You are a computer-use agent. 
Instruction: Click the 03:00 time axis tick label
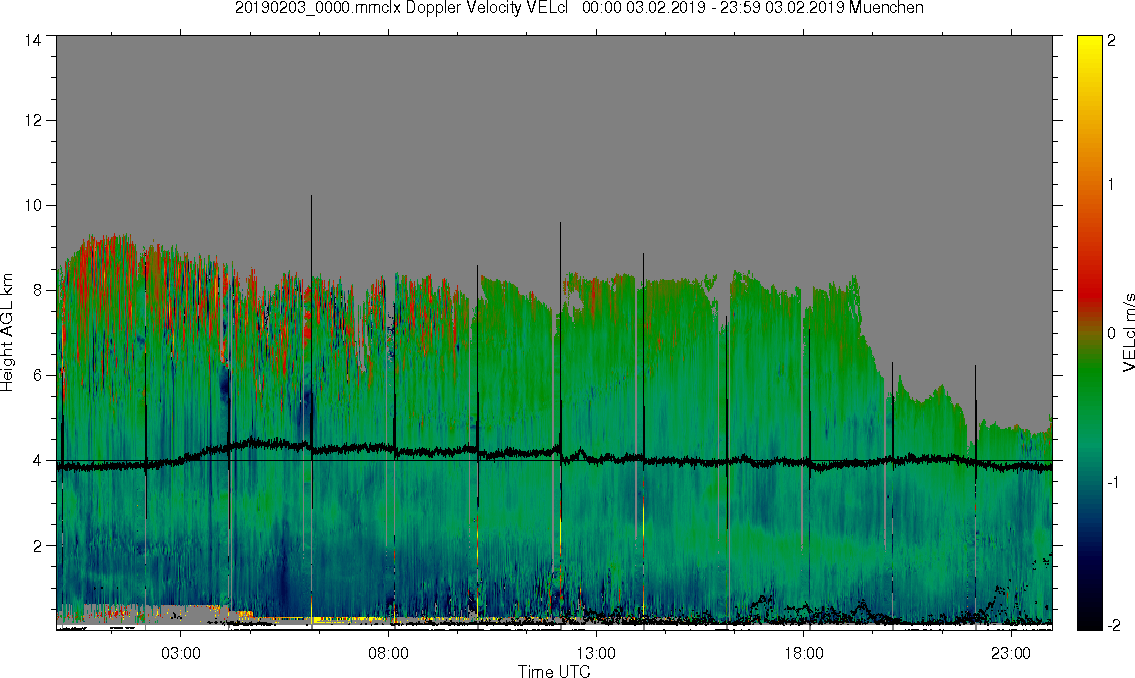click(x=180, y=653)
